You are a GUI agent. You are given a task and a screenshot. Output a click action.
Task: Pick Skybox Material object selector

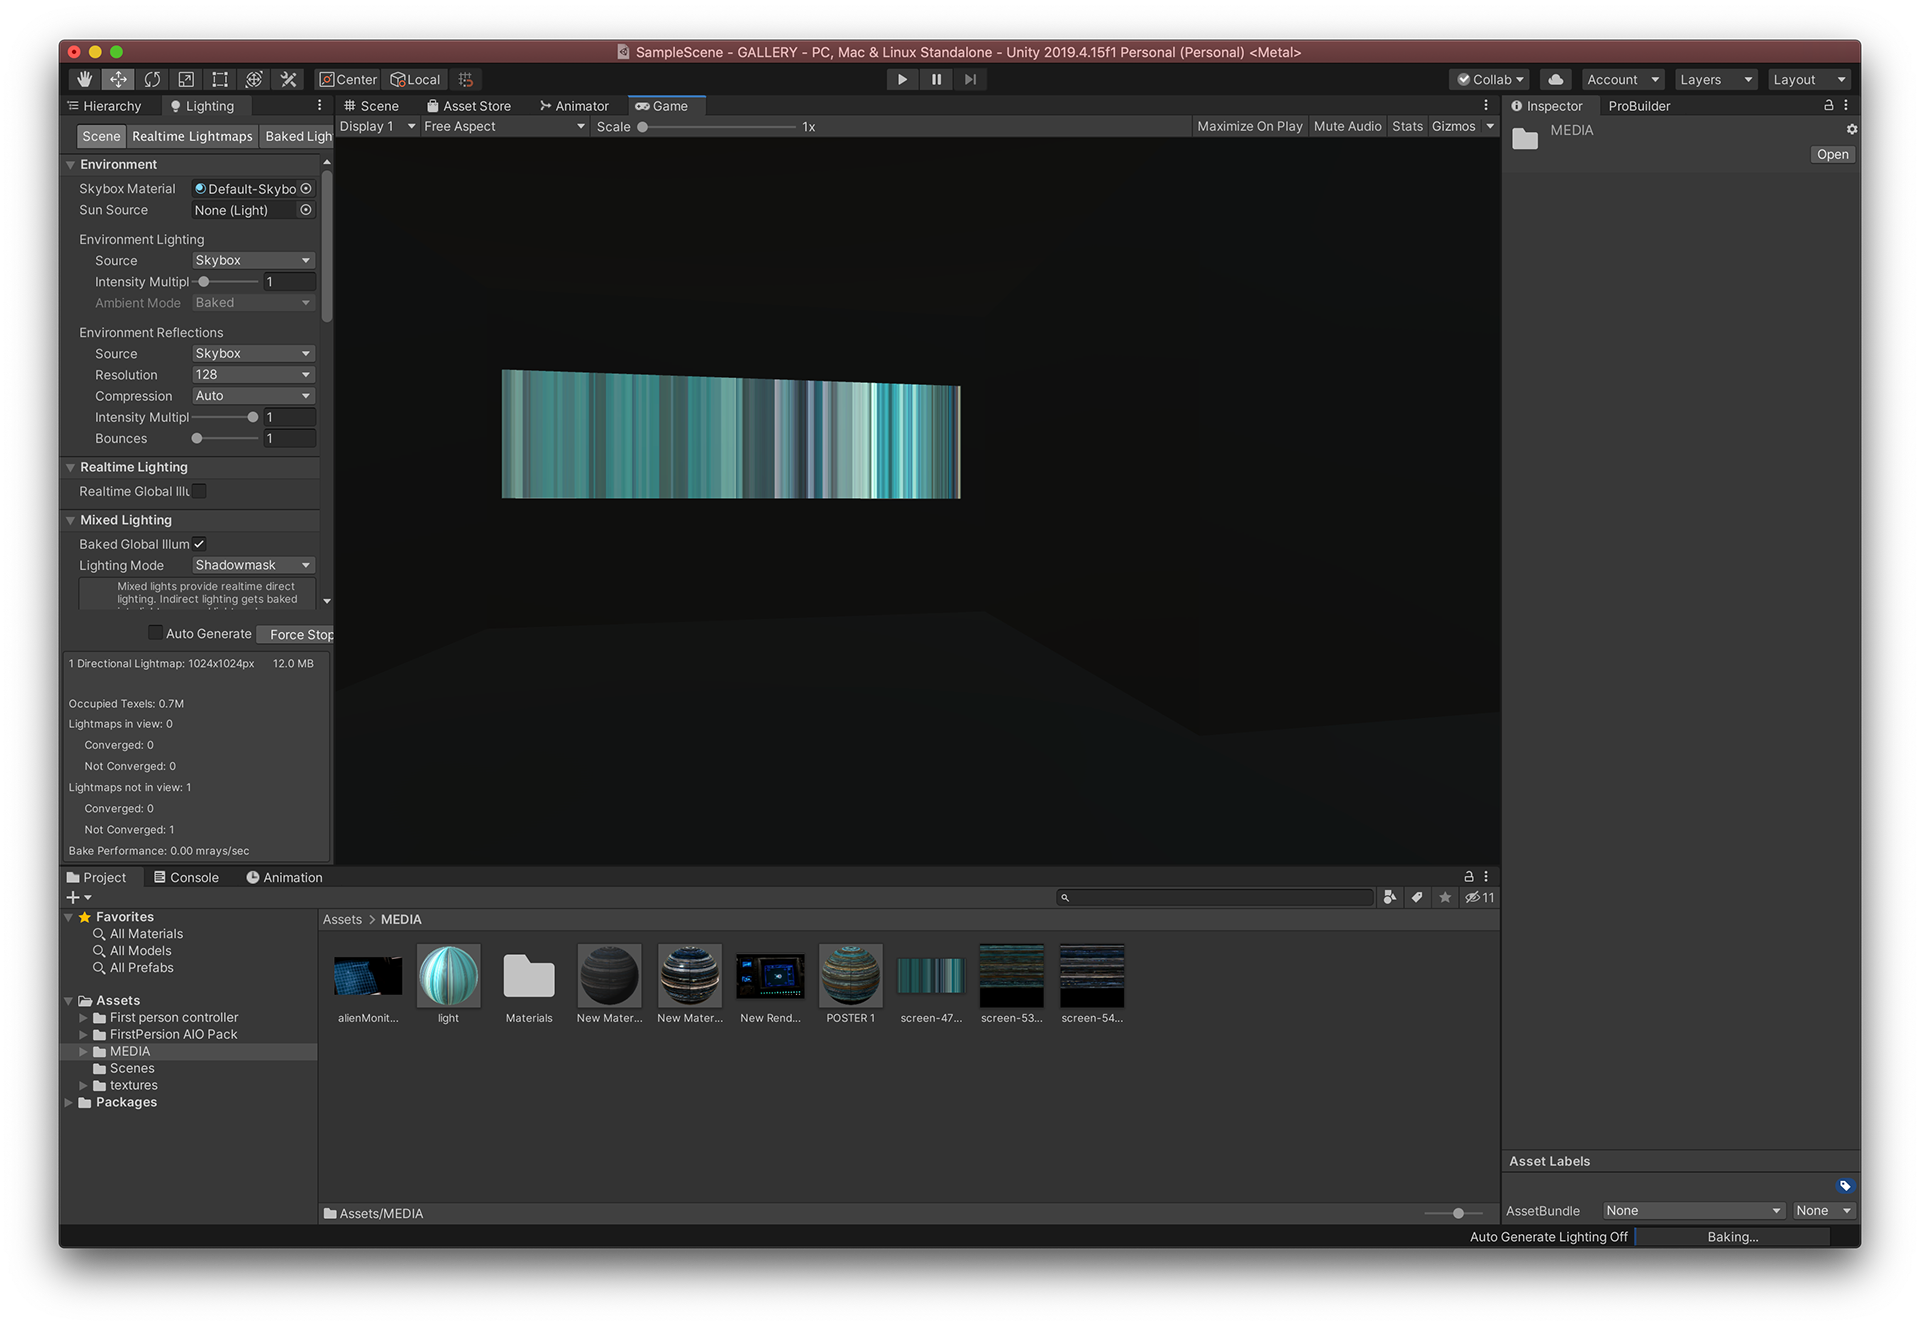306,188
